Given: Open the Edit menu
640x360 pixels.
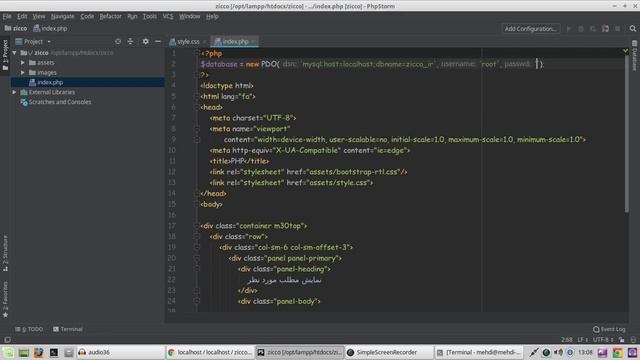Looking at the screenshot, I should coord(22,16).
